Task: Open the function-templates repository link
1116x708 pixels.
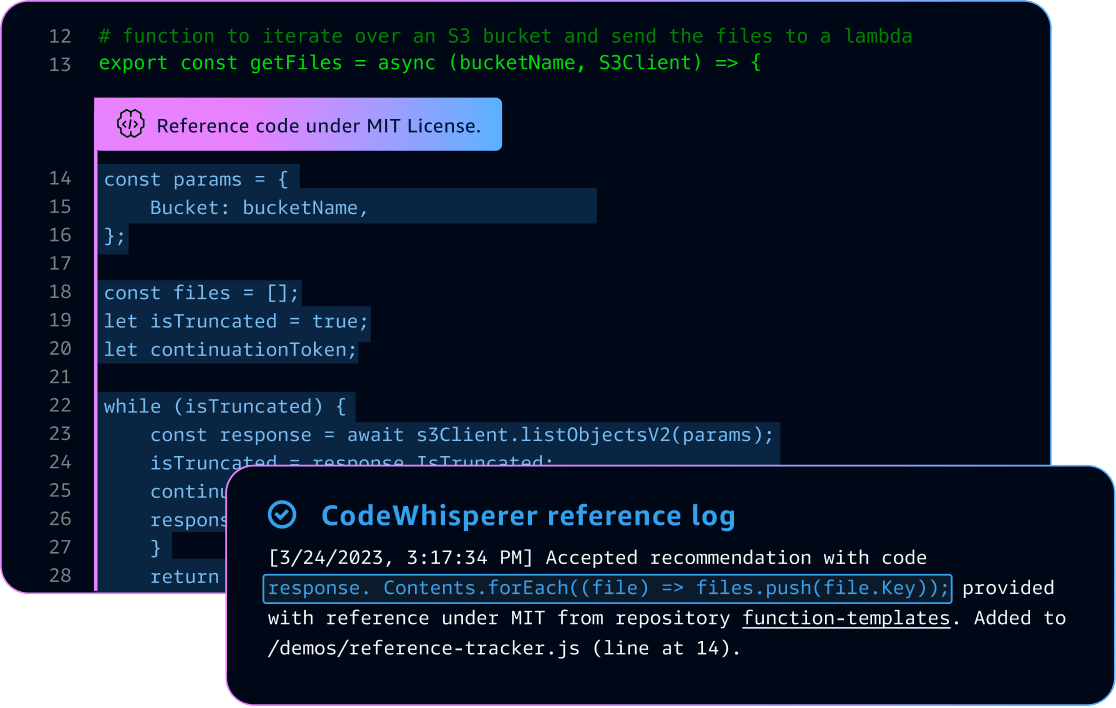Action: 846,618
